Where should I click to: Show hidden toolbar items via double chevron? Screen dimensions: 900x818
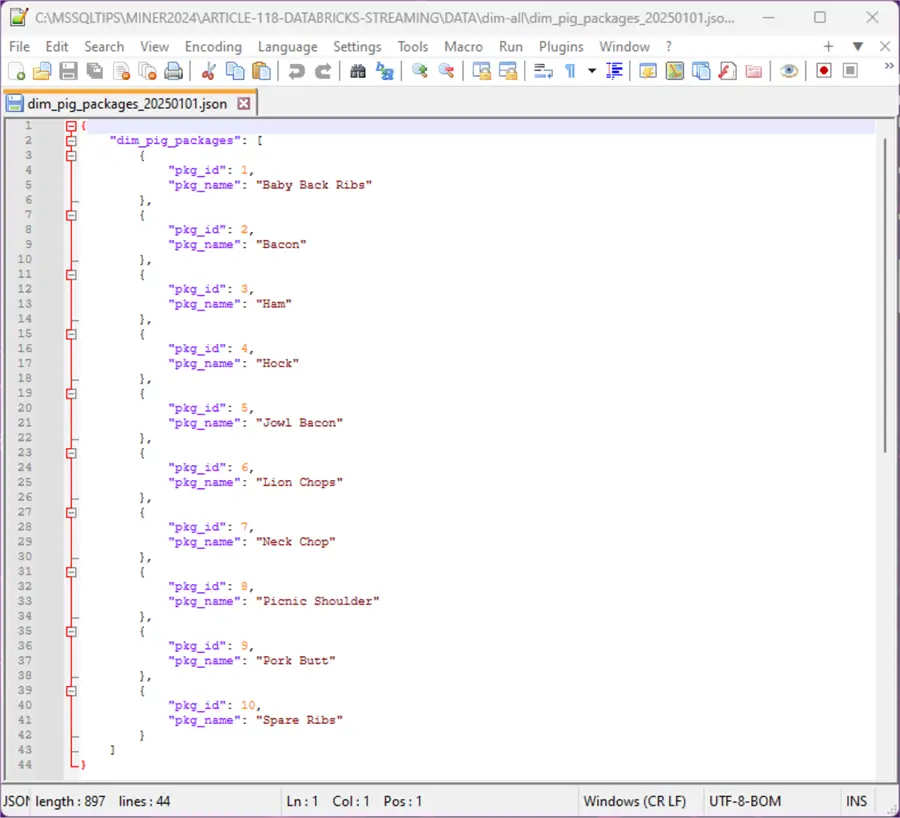click(889, 66)
